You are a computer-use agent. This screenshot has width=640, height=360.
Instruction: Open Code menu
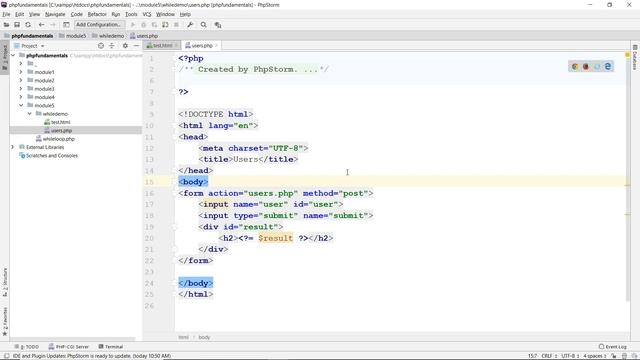76,14
